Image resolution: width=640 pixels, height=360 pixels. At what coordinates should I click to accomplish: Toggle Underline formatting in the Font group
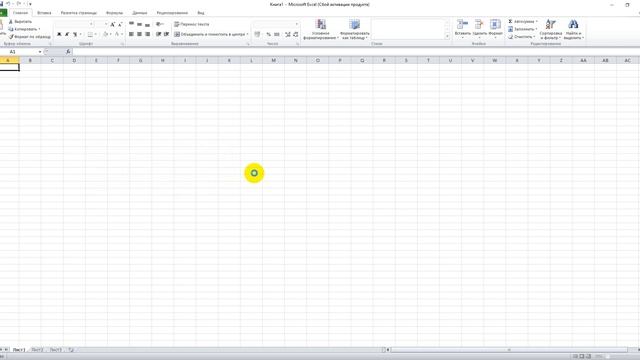75,34
